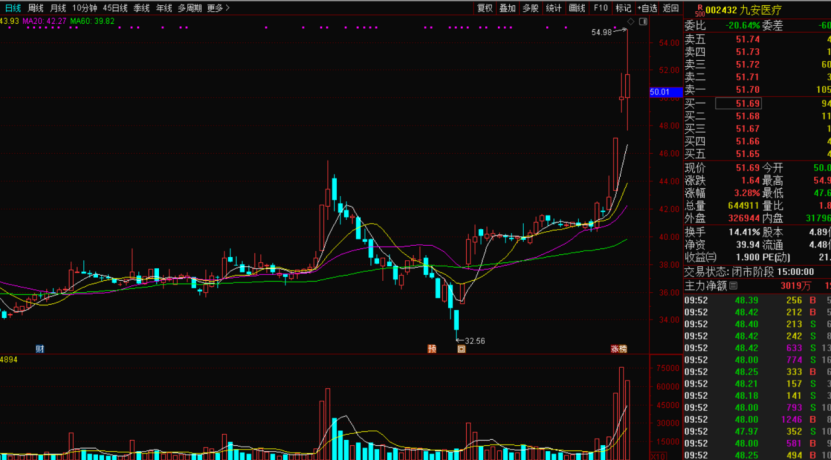Select the 季线 quarterly tab
Image resolution: width=831 pixels, height=460 pixels.
tap(142, 8)
